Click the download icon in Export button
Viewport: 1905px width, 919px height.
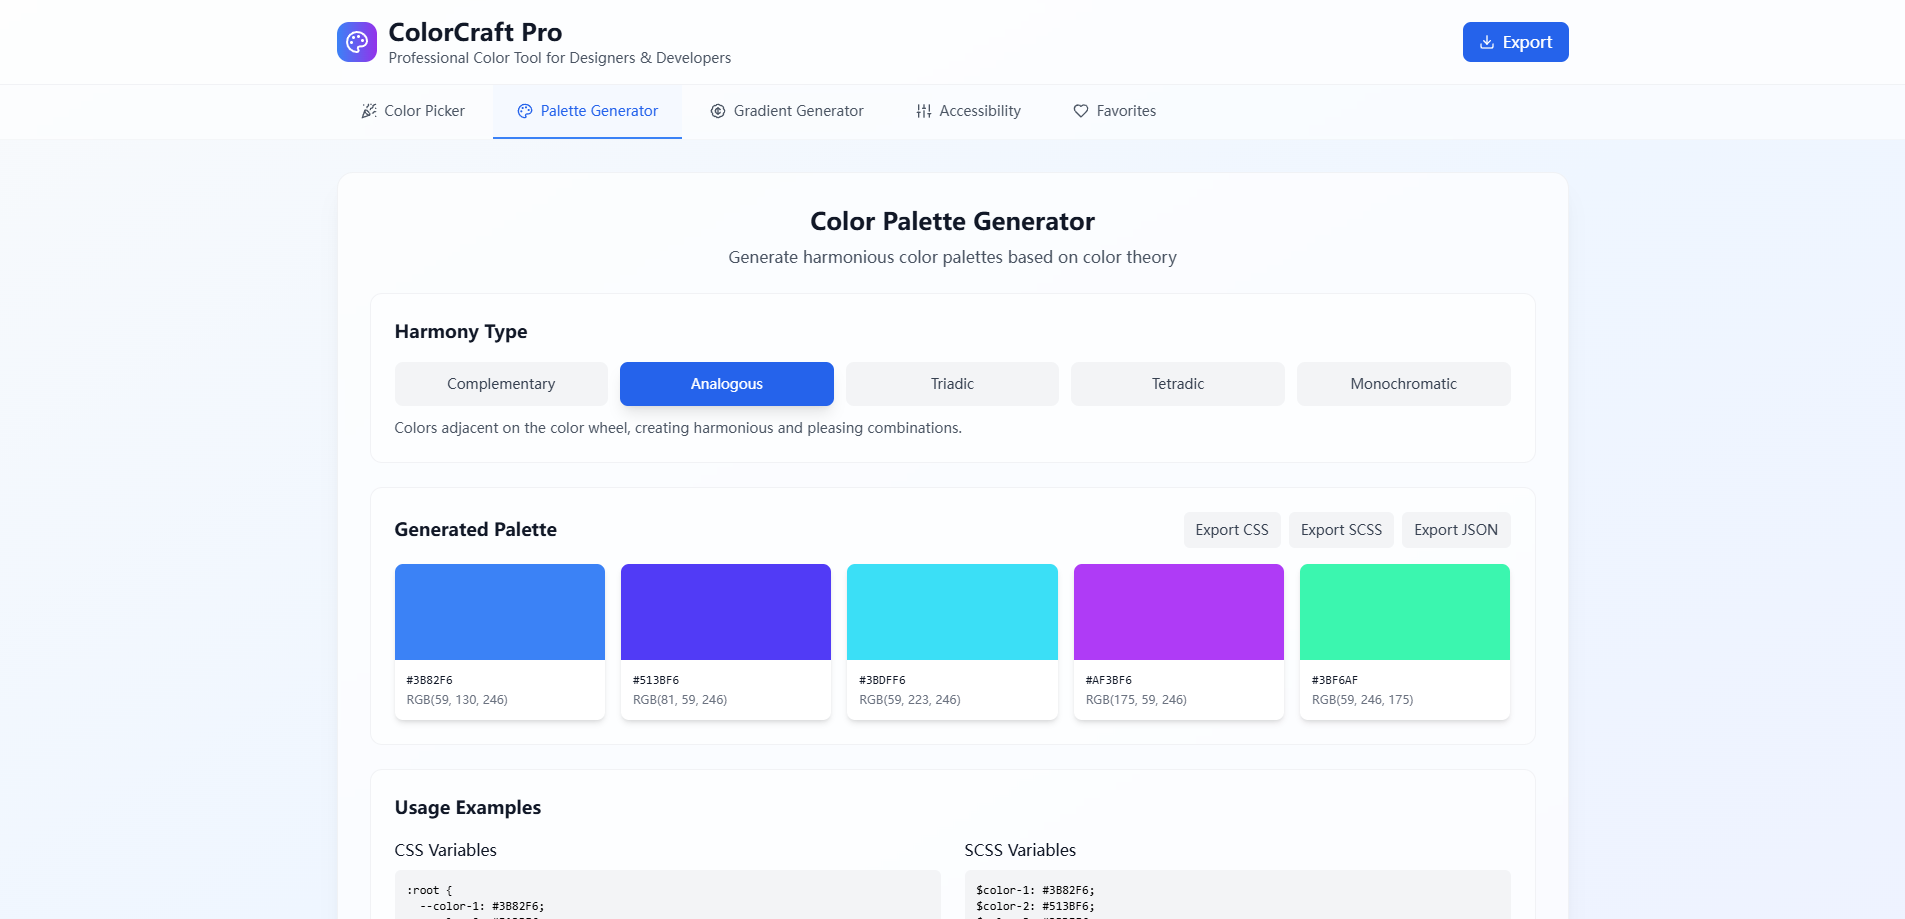point(1487,42)
